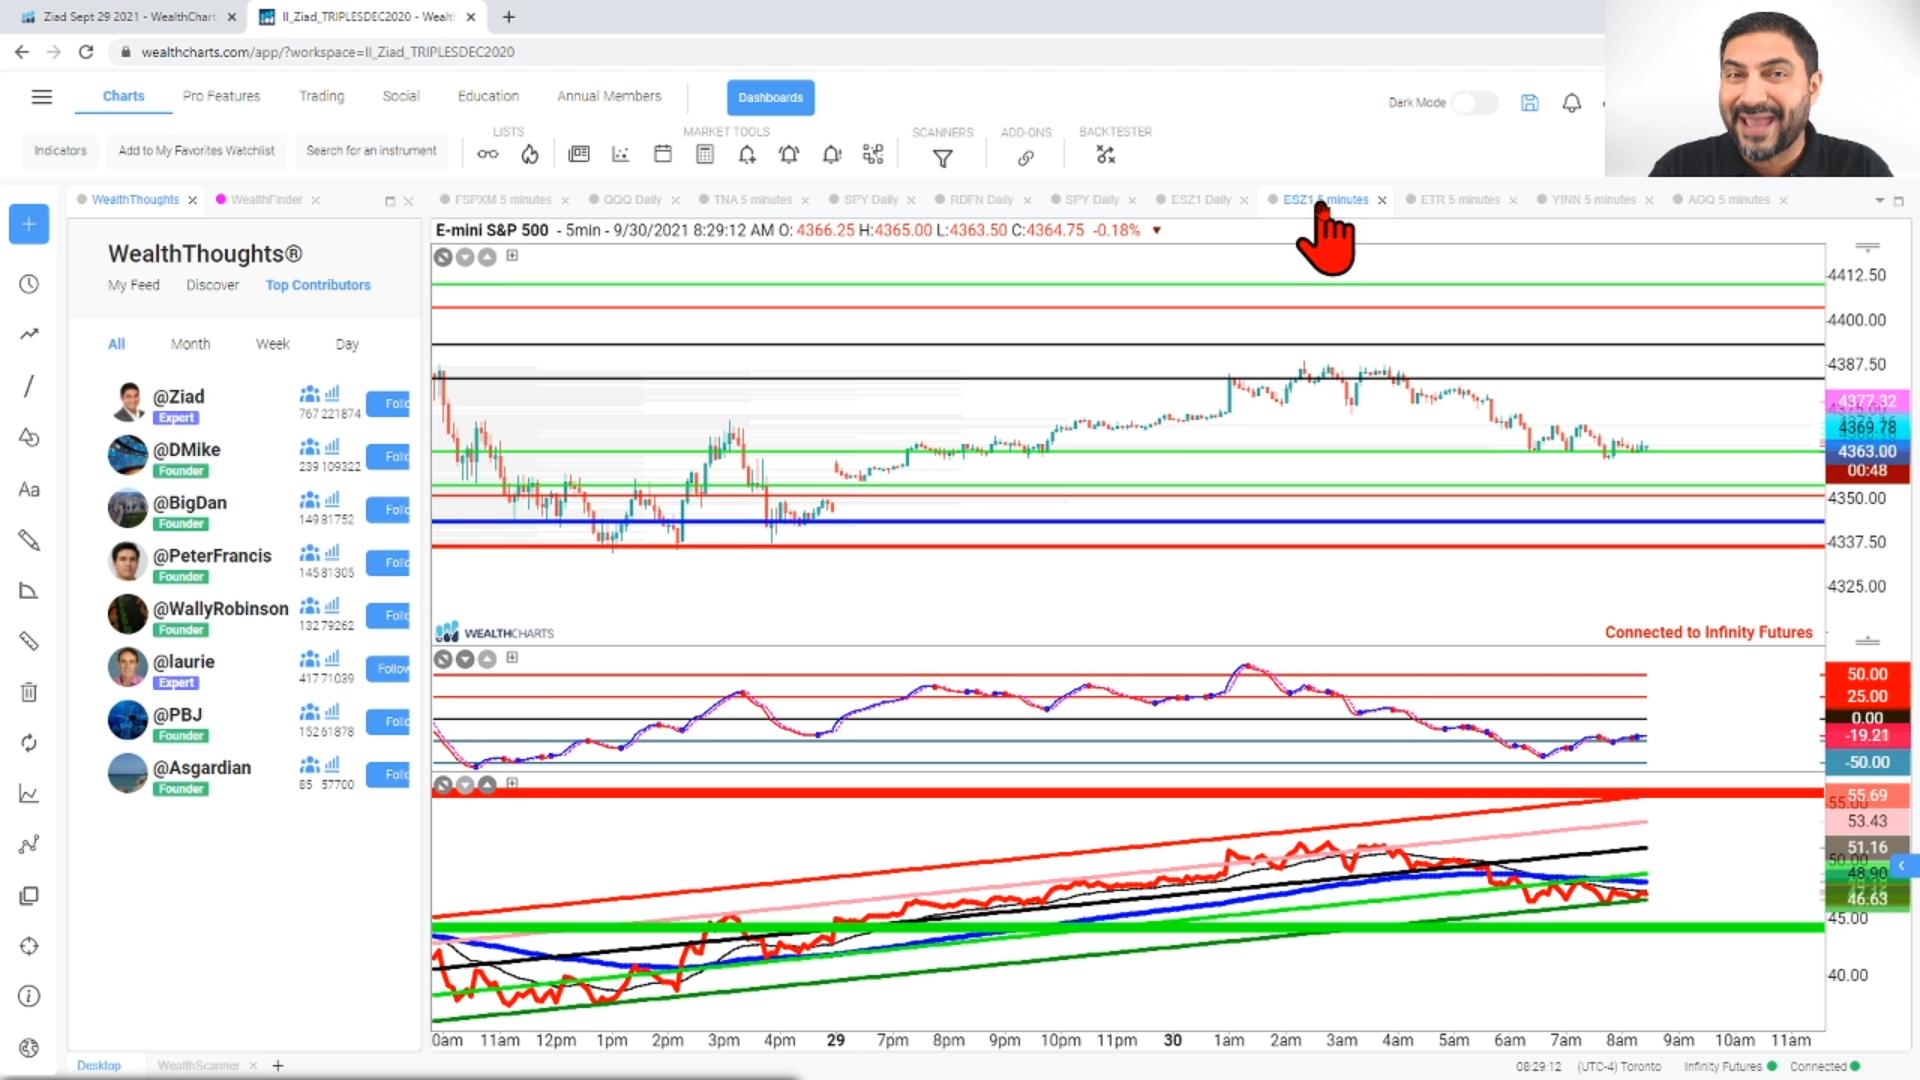This screenshot has height=1080, width=1920.
Task: Click Add to My Favorites Watchlist
Action: tap(196, 151)
